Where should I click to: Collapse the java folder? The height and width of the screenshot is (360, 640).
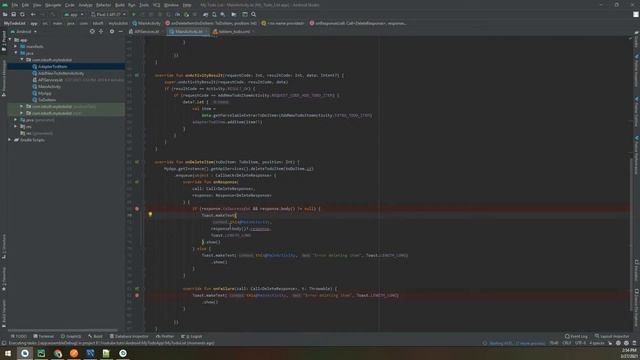tap(16, 53)
